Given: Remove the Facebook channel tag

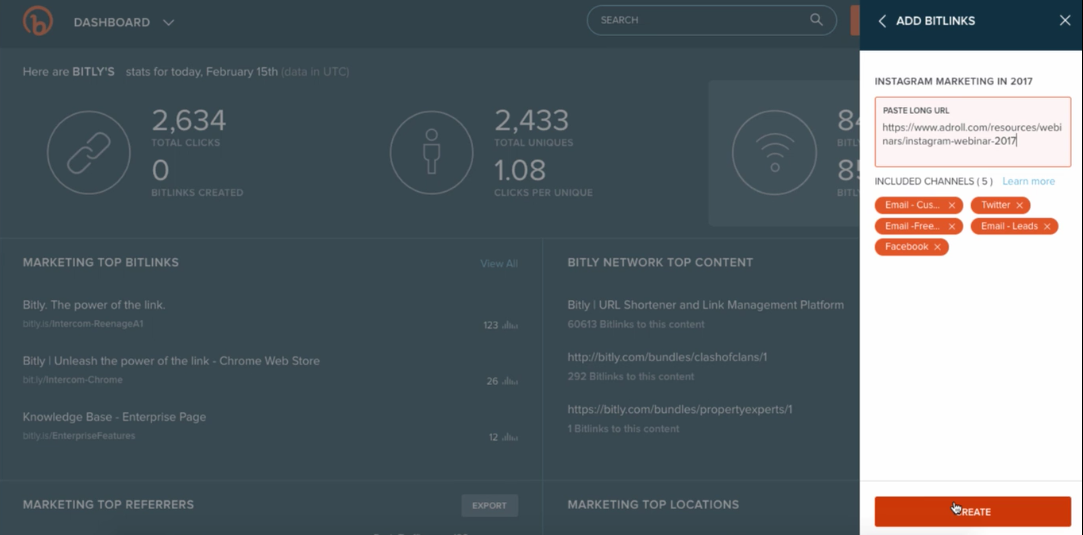Looking at the screenshot, I should pyautogui.click(x=937, y=247).
